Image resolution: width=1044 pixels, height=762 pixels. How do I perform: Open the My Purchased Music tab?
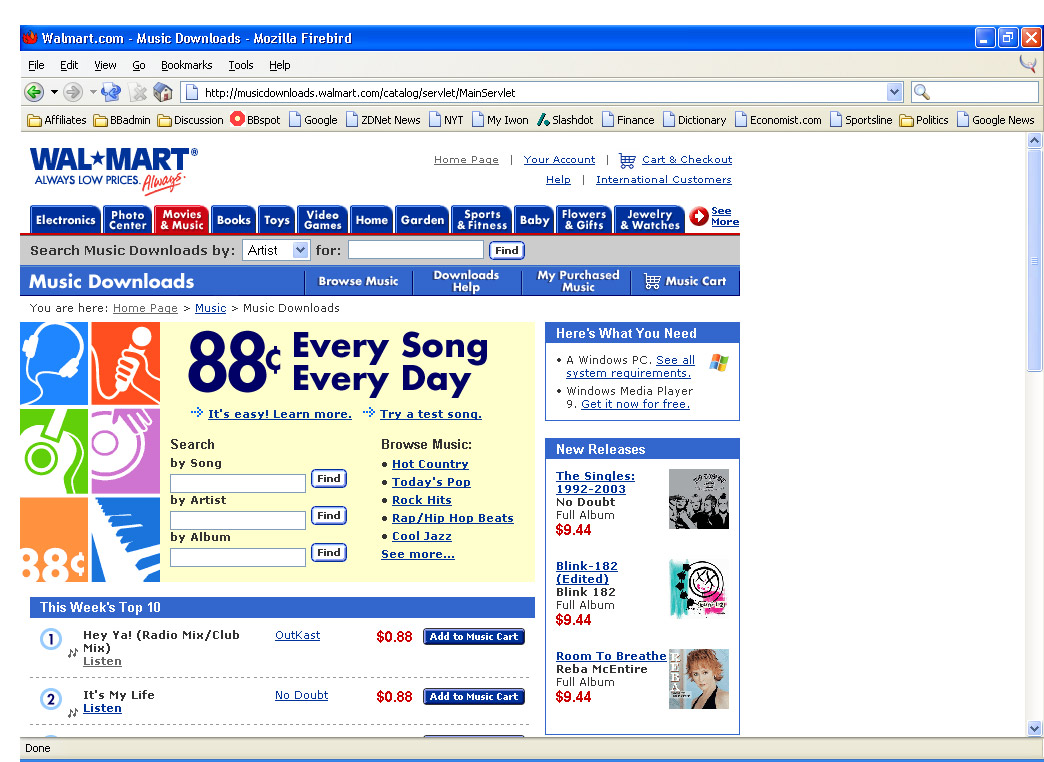(578, 281)
